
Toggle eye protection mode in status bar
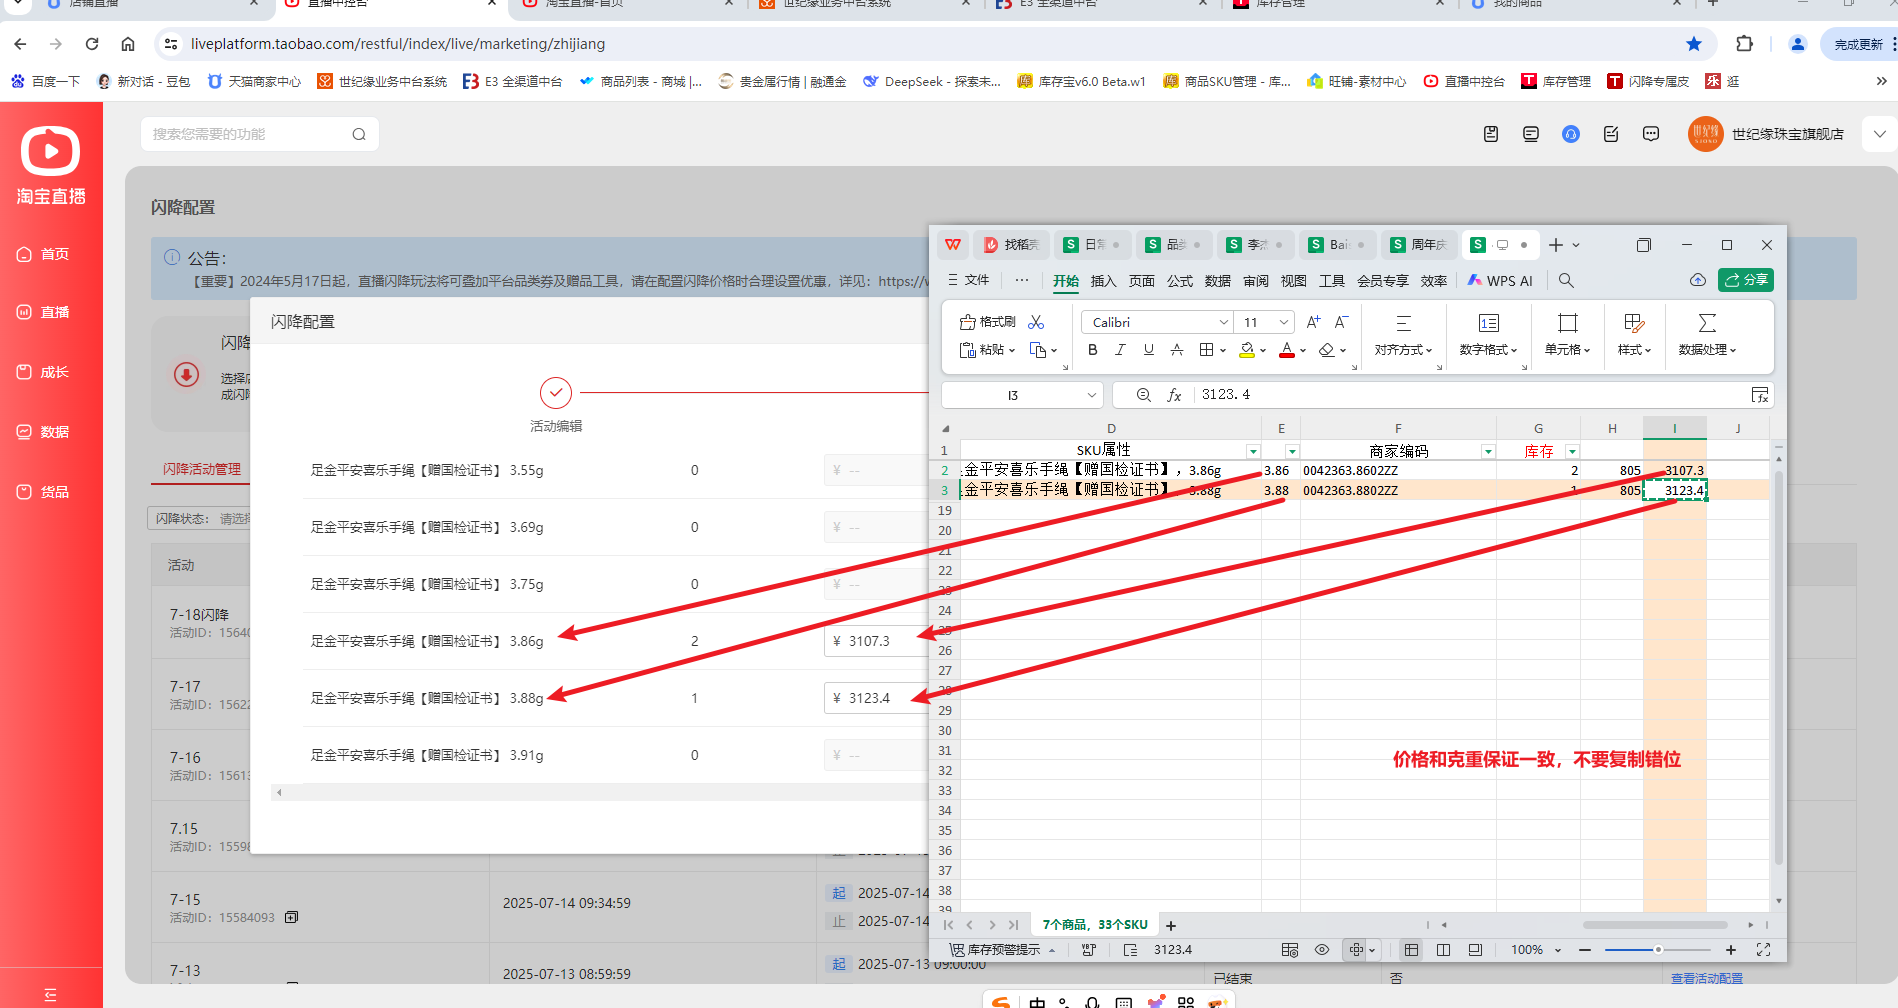[1322, 950]
